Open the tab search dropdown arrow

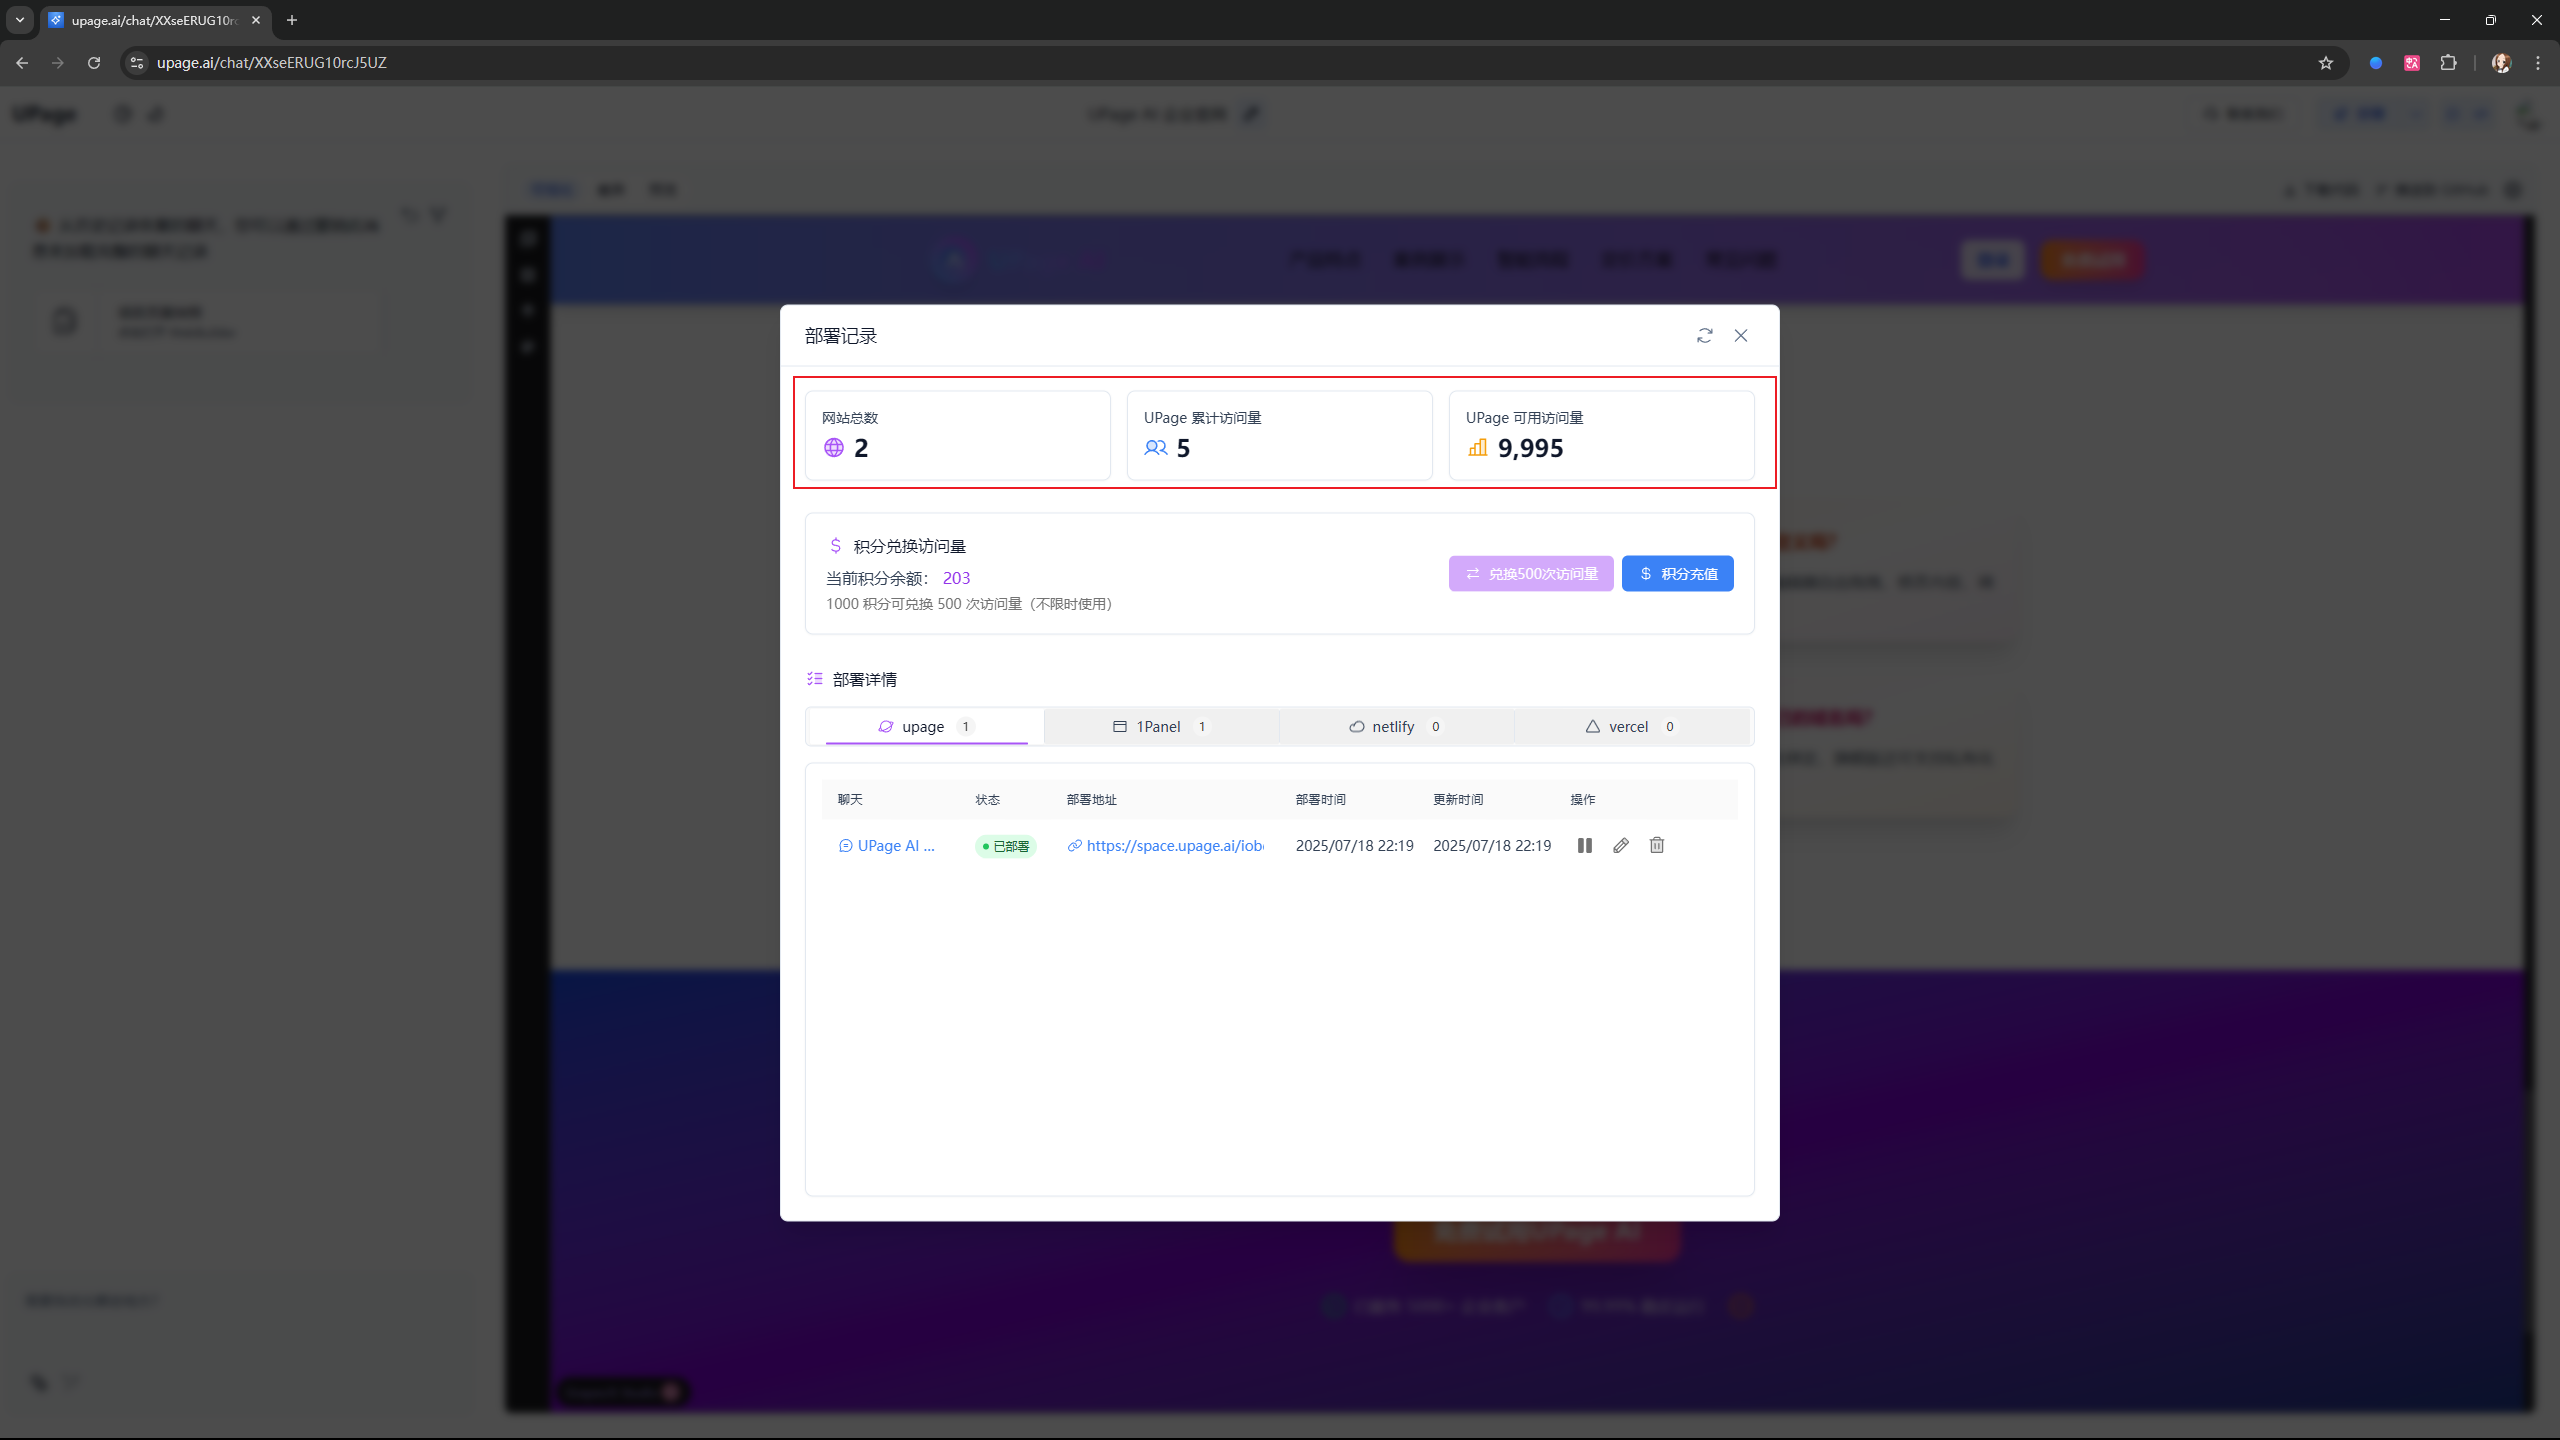[x=20, y=20]
